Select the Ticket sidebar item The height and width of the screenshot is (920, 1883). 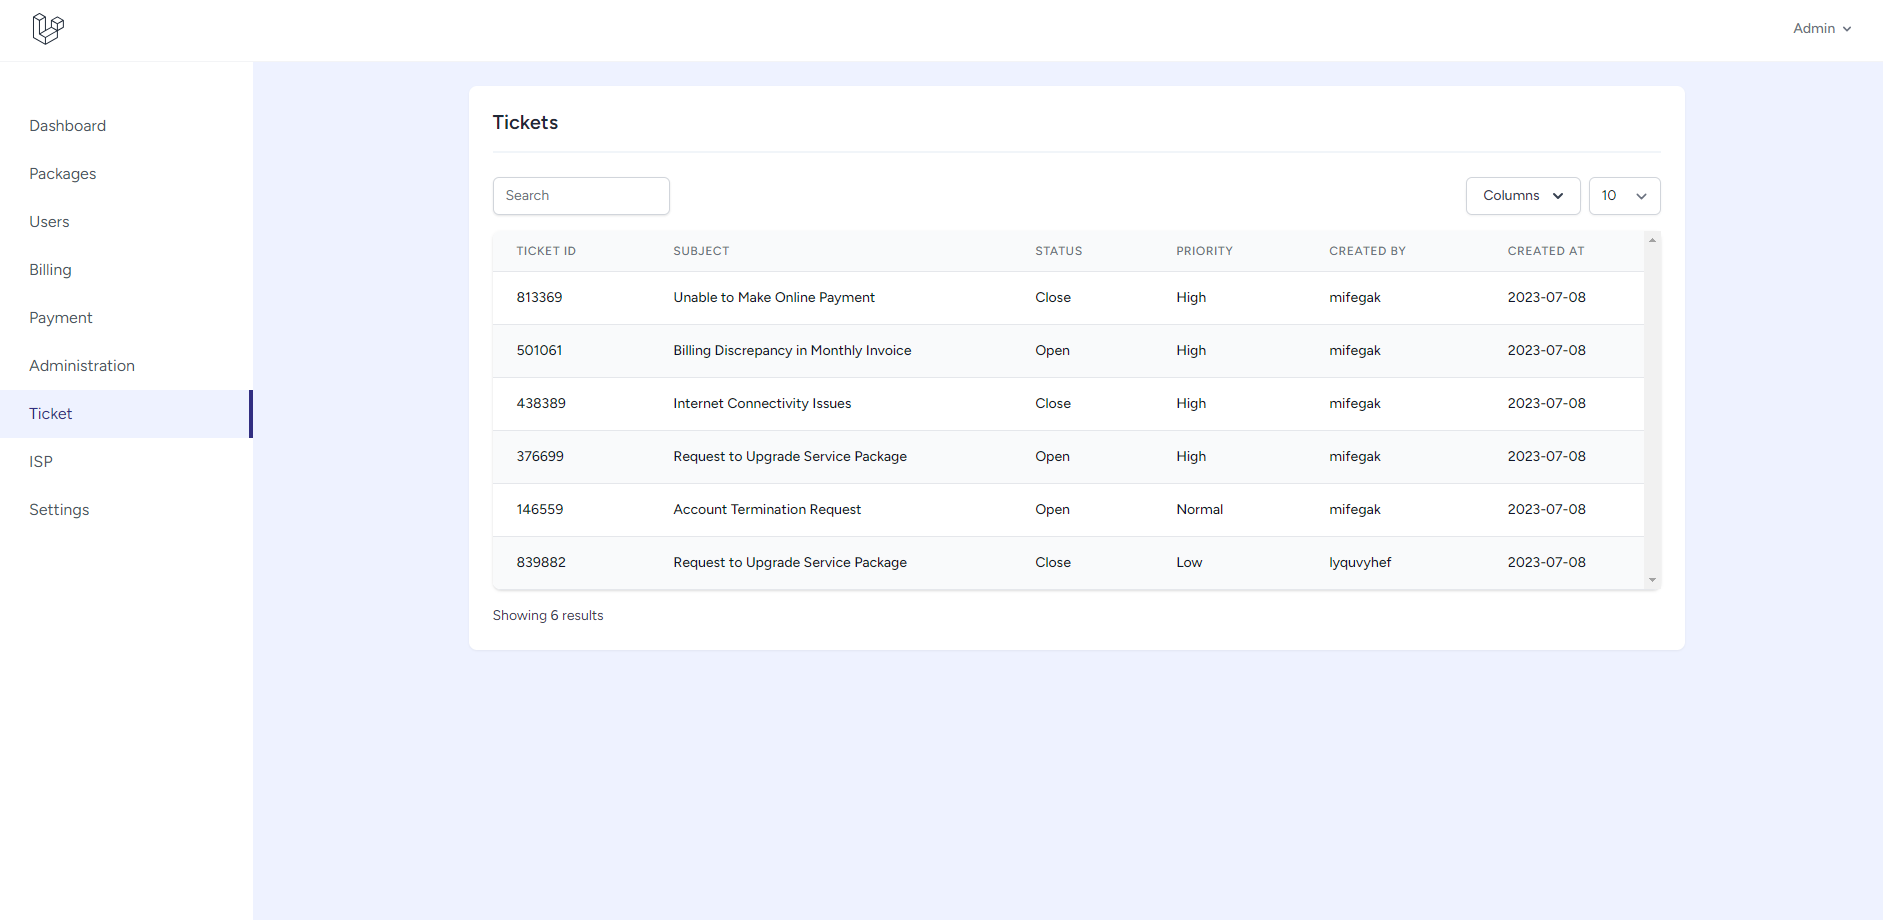50,413
